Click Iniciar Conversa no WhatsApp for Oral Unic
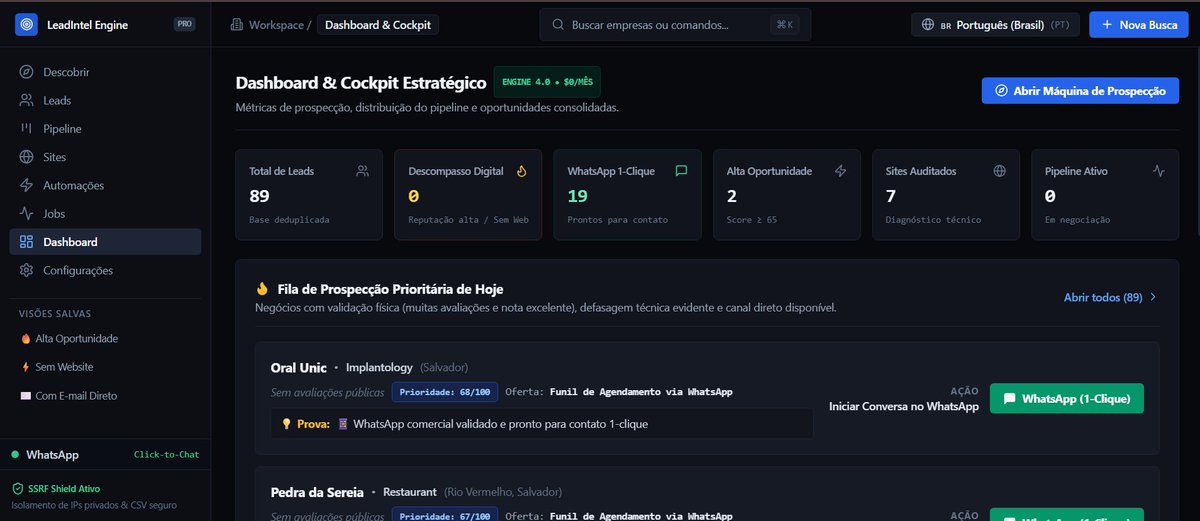1200x521 pixels. pos(904,406)
